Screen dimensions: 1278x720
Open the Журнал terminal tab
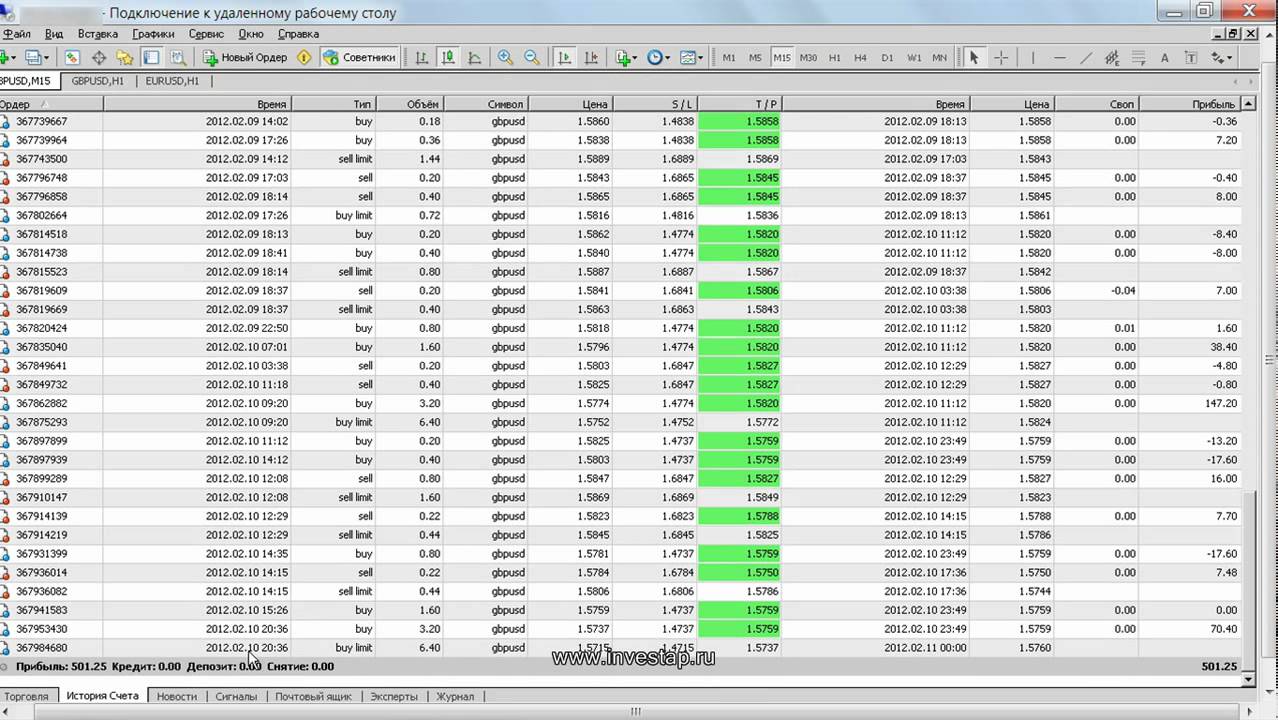[455, 696]
